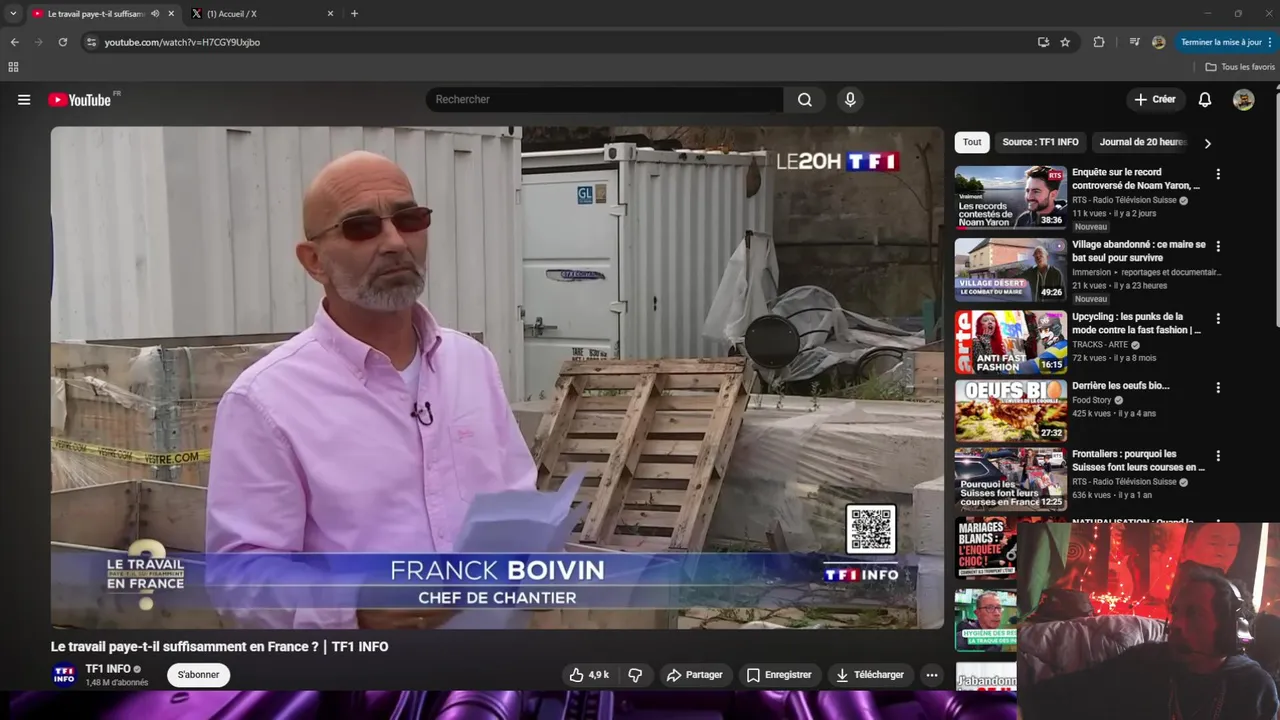1280x720 pixels.
Task: Open Chrome profile avatar
Action: [x=1158, y=42]
